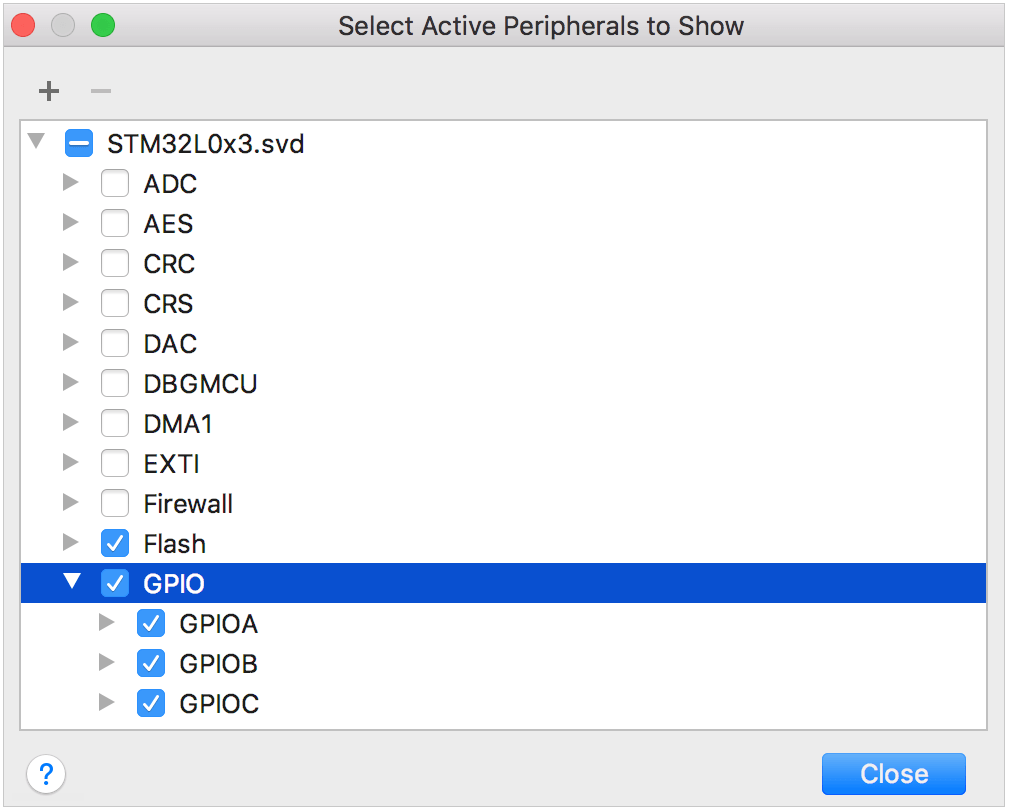Enable the ADC checkbox
Screen dimensions: 1009x812
115,183
